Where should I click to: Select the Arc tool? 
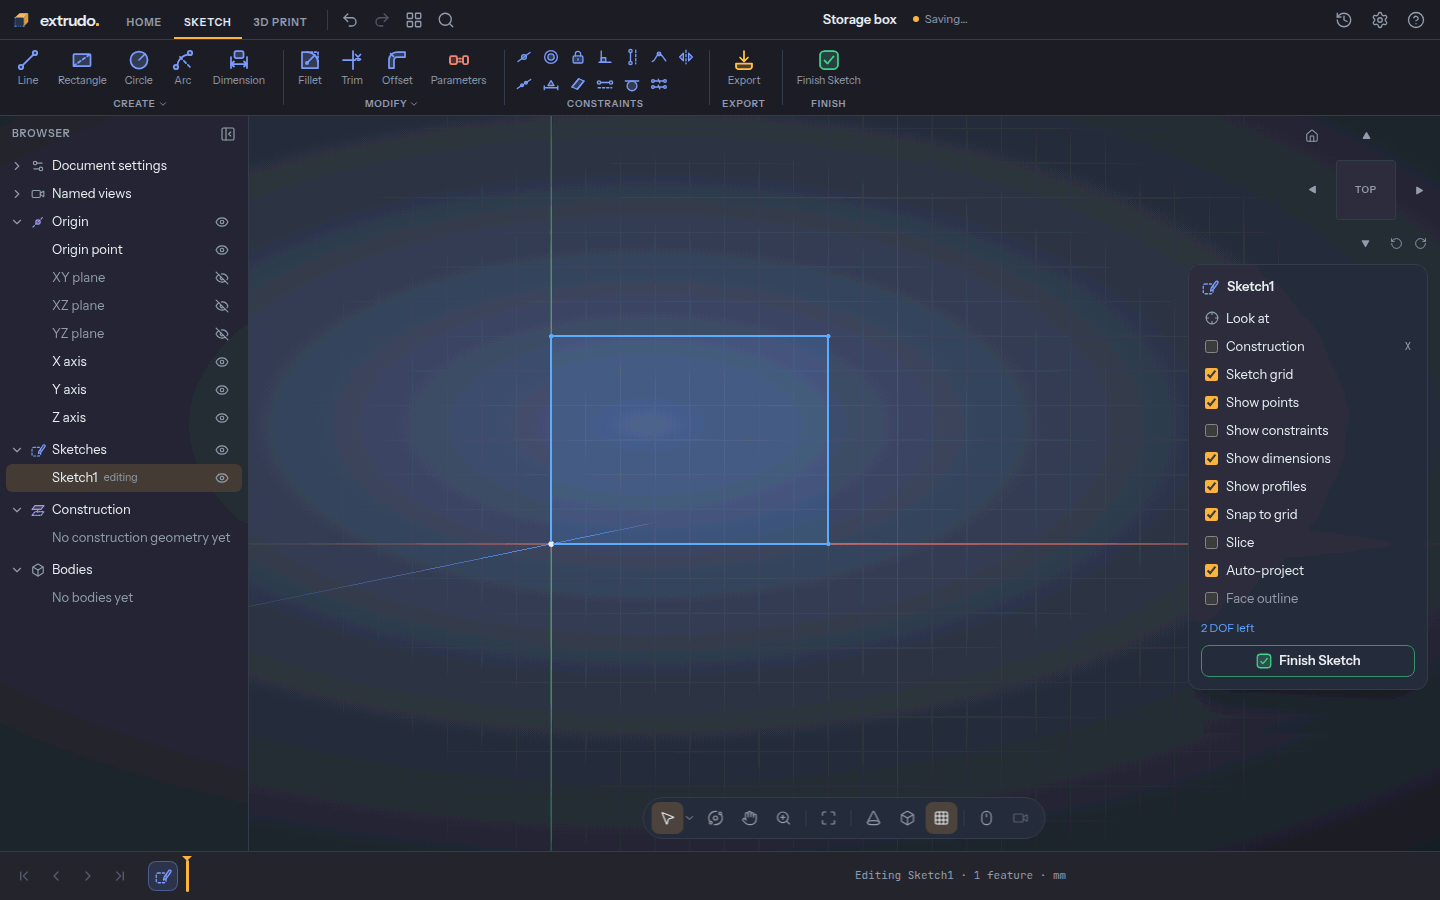[183, 68]
